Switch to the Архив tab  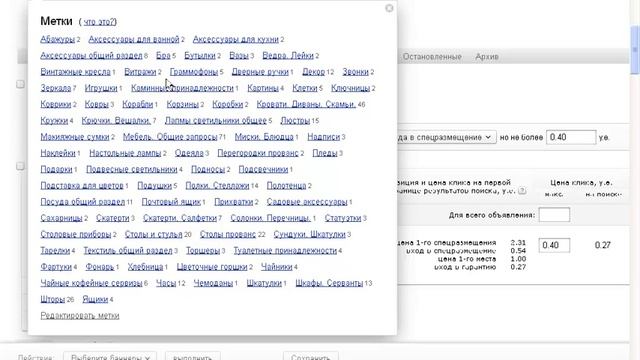click(487, 57)
